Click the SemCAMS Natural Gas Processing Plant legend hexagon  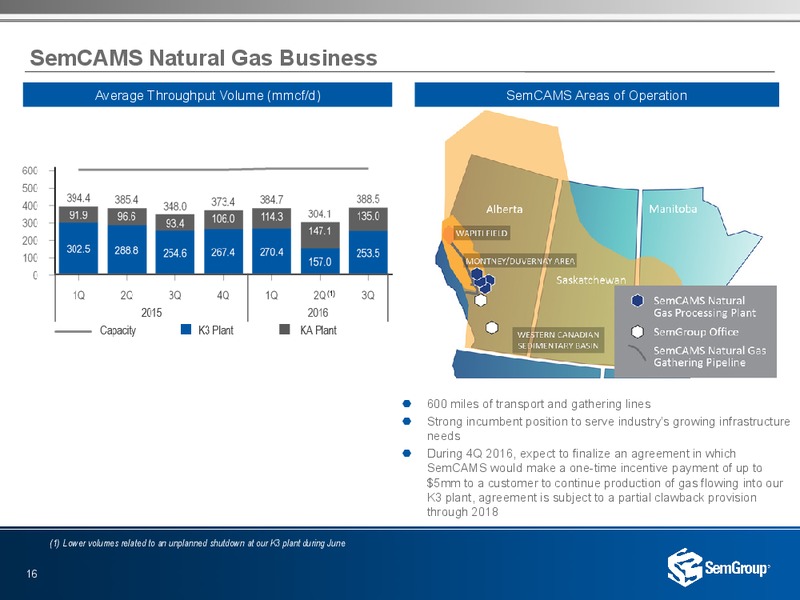tap(637, 301)
